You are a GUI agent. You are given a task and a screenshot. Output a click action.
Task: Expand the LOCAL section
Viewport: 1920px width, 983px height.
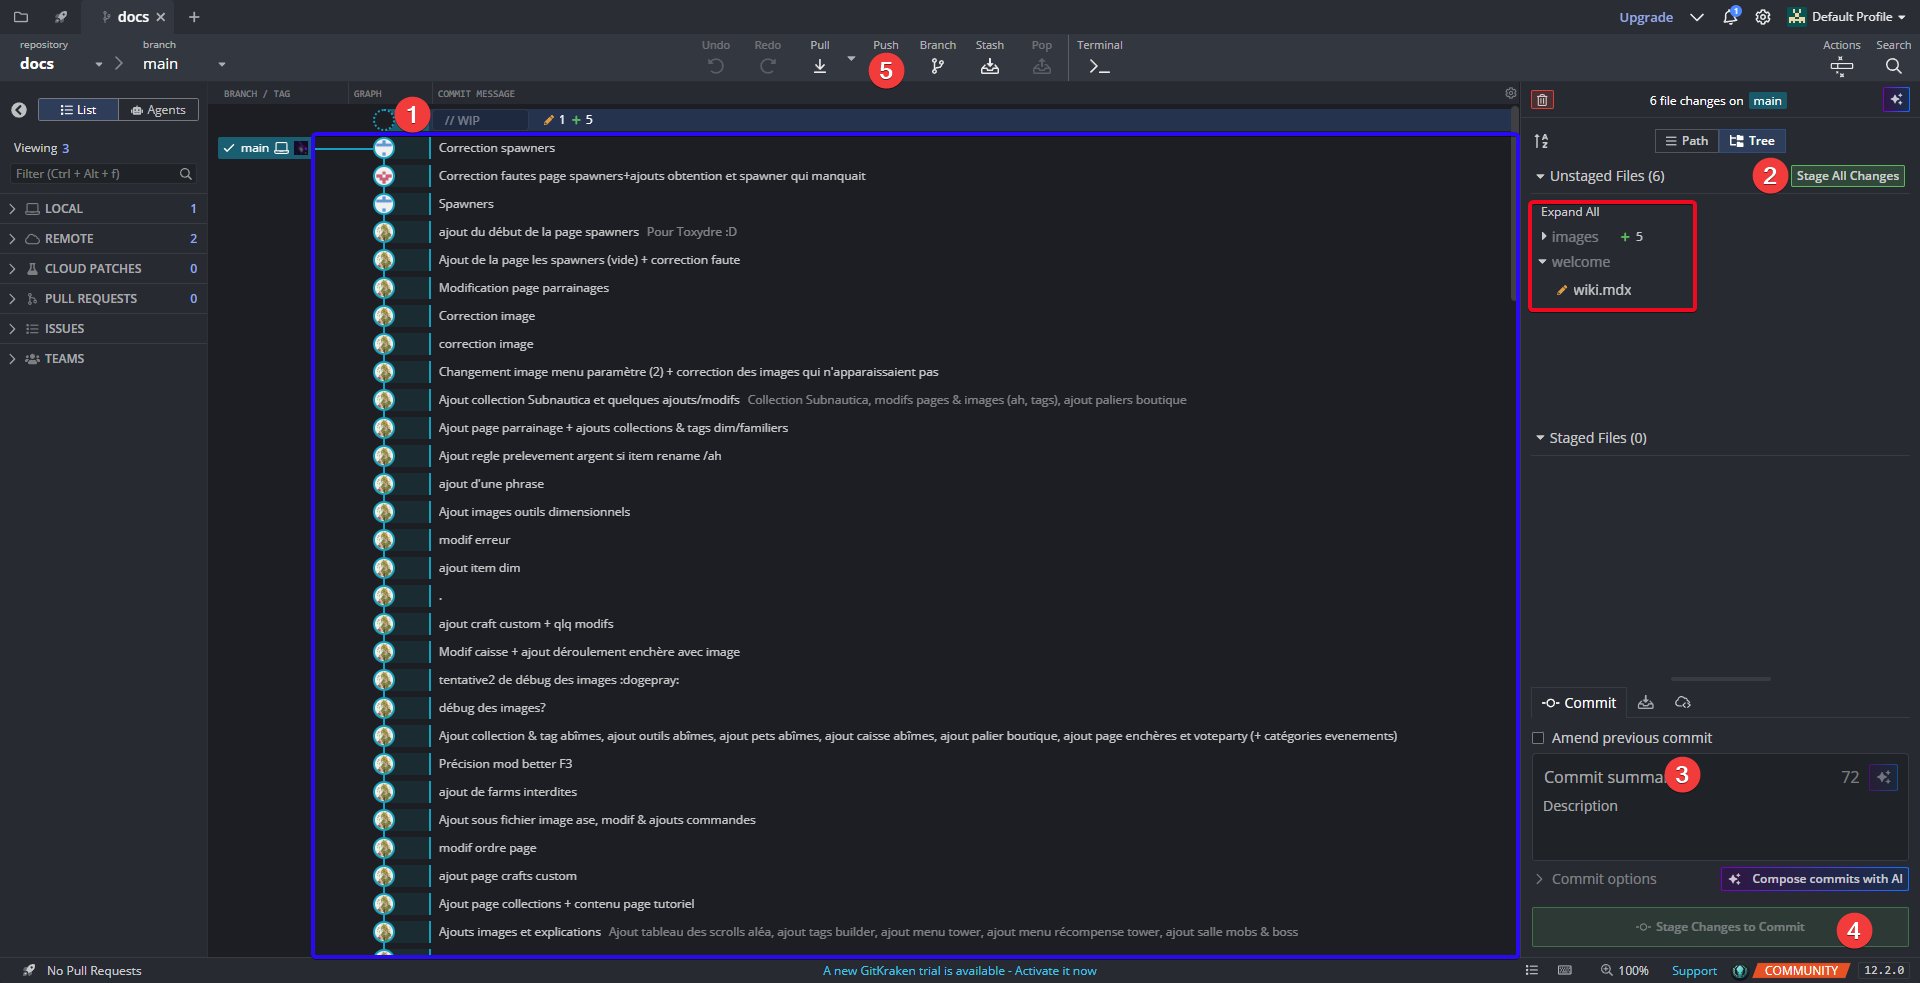click(x=104, y=209)
